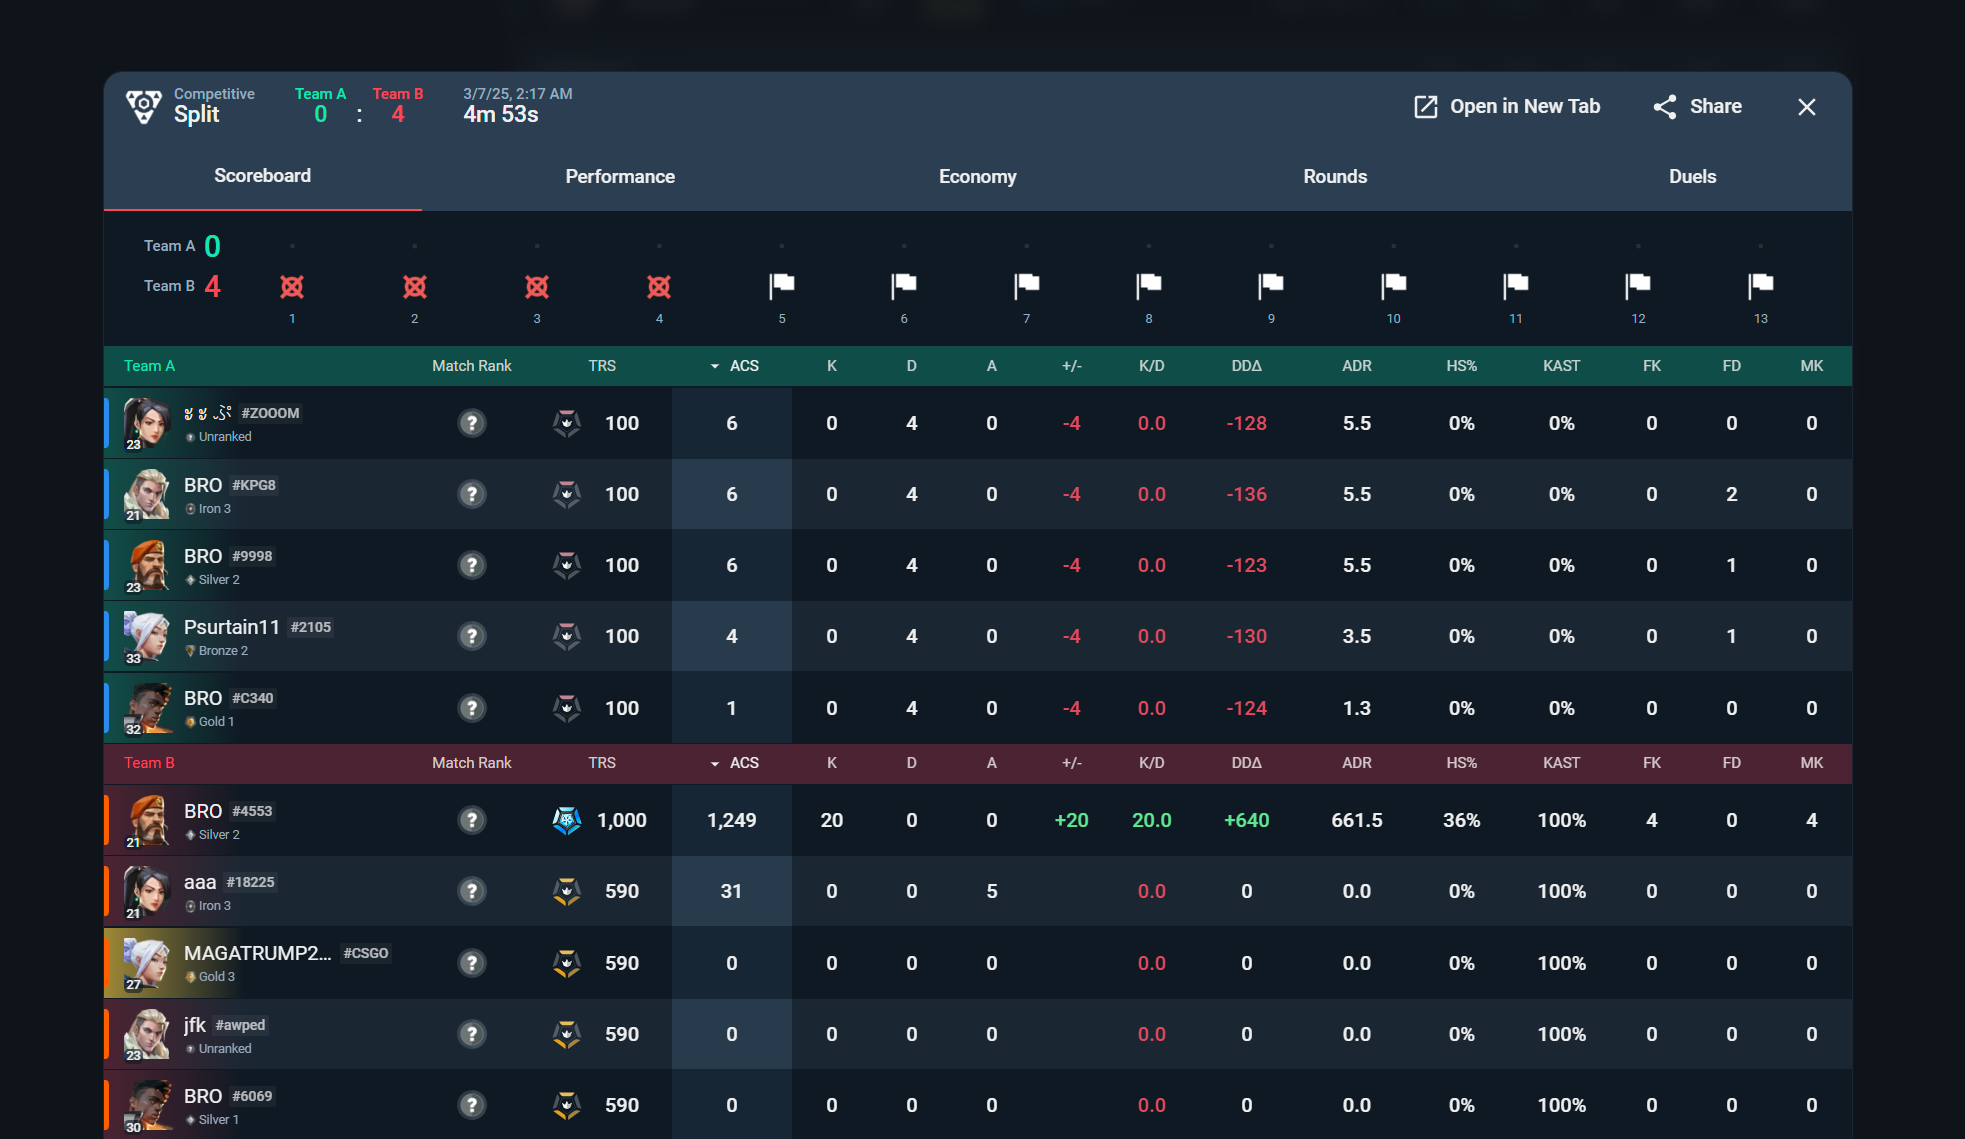Click the round 5 flag icon
Viewport: 1965px width, 1139px height.
781,285
